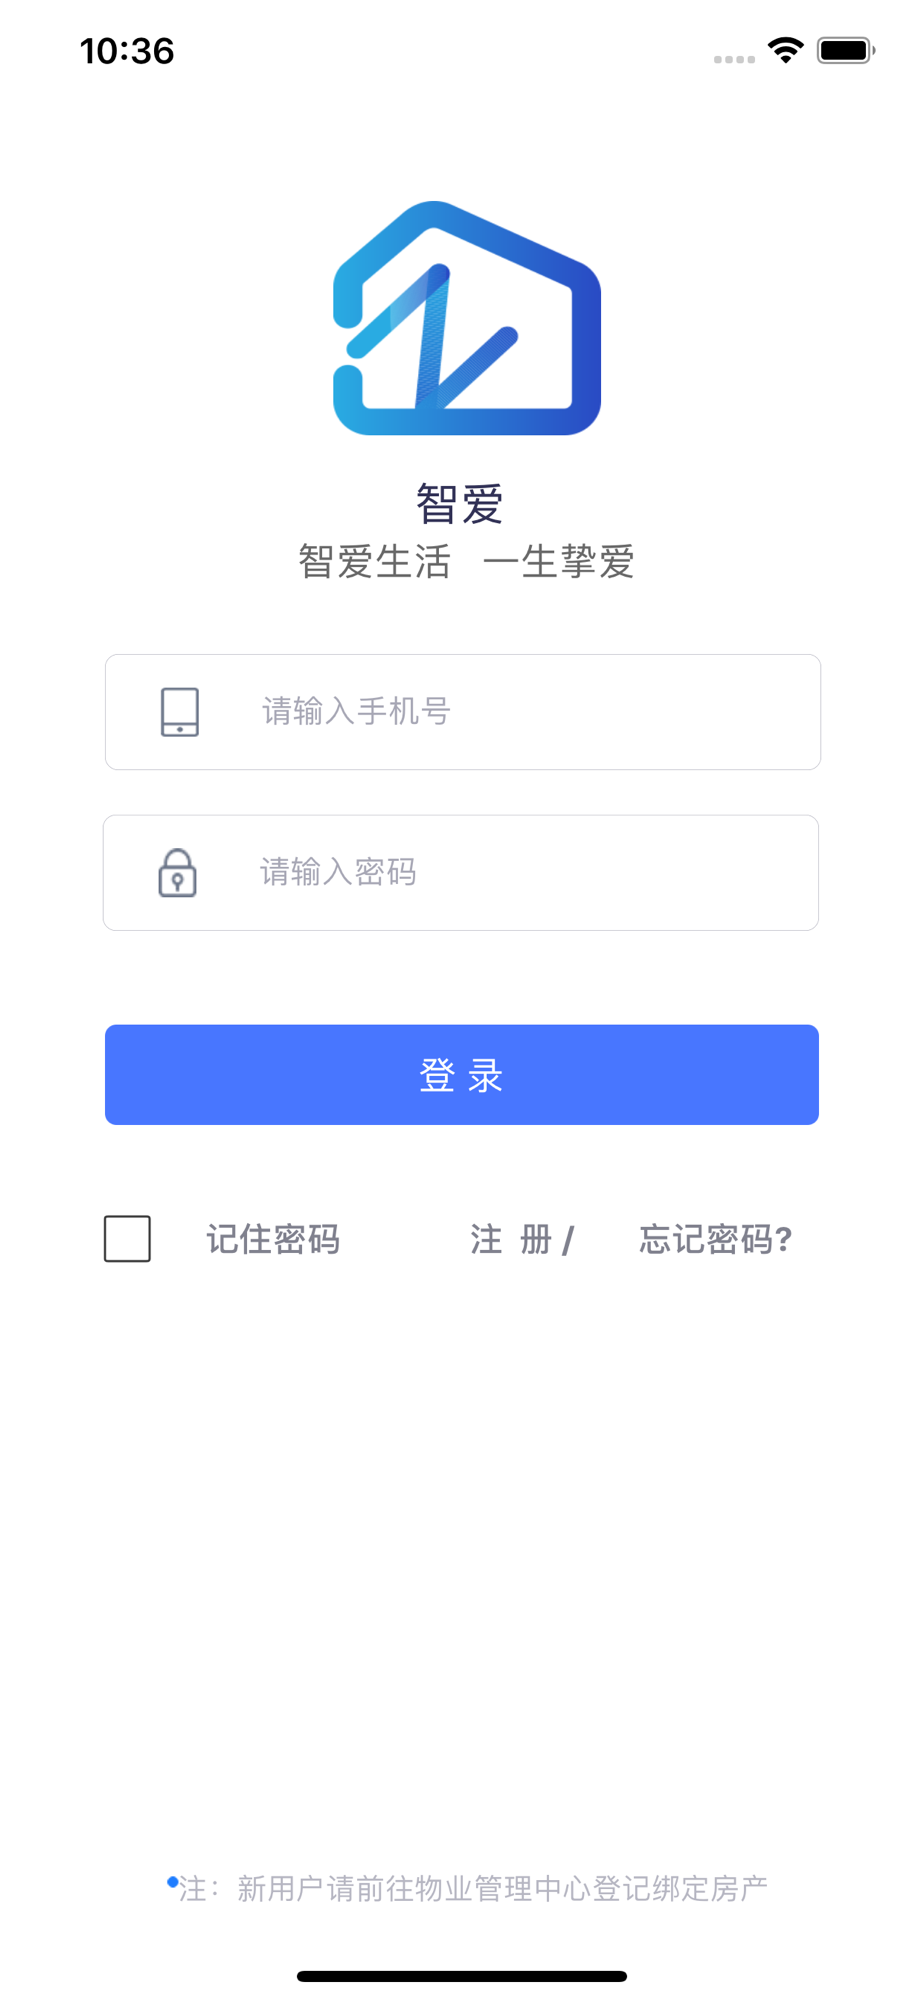Click the blue dot before the 注 note
924x2000 pixels.
172,1882
